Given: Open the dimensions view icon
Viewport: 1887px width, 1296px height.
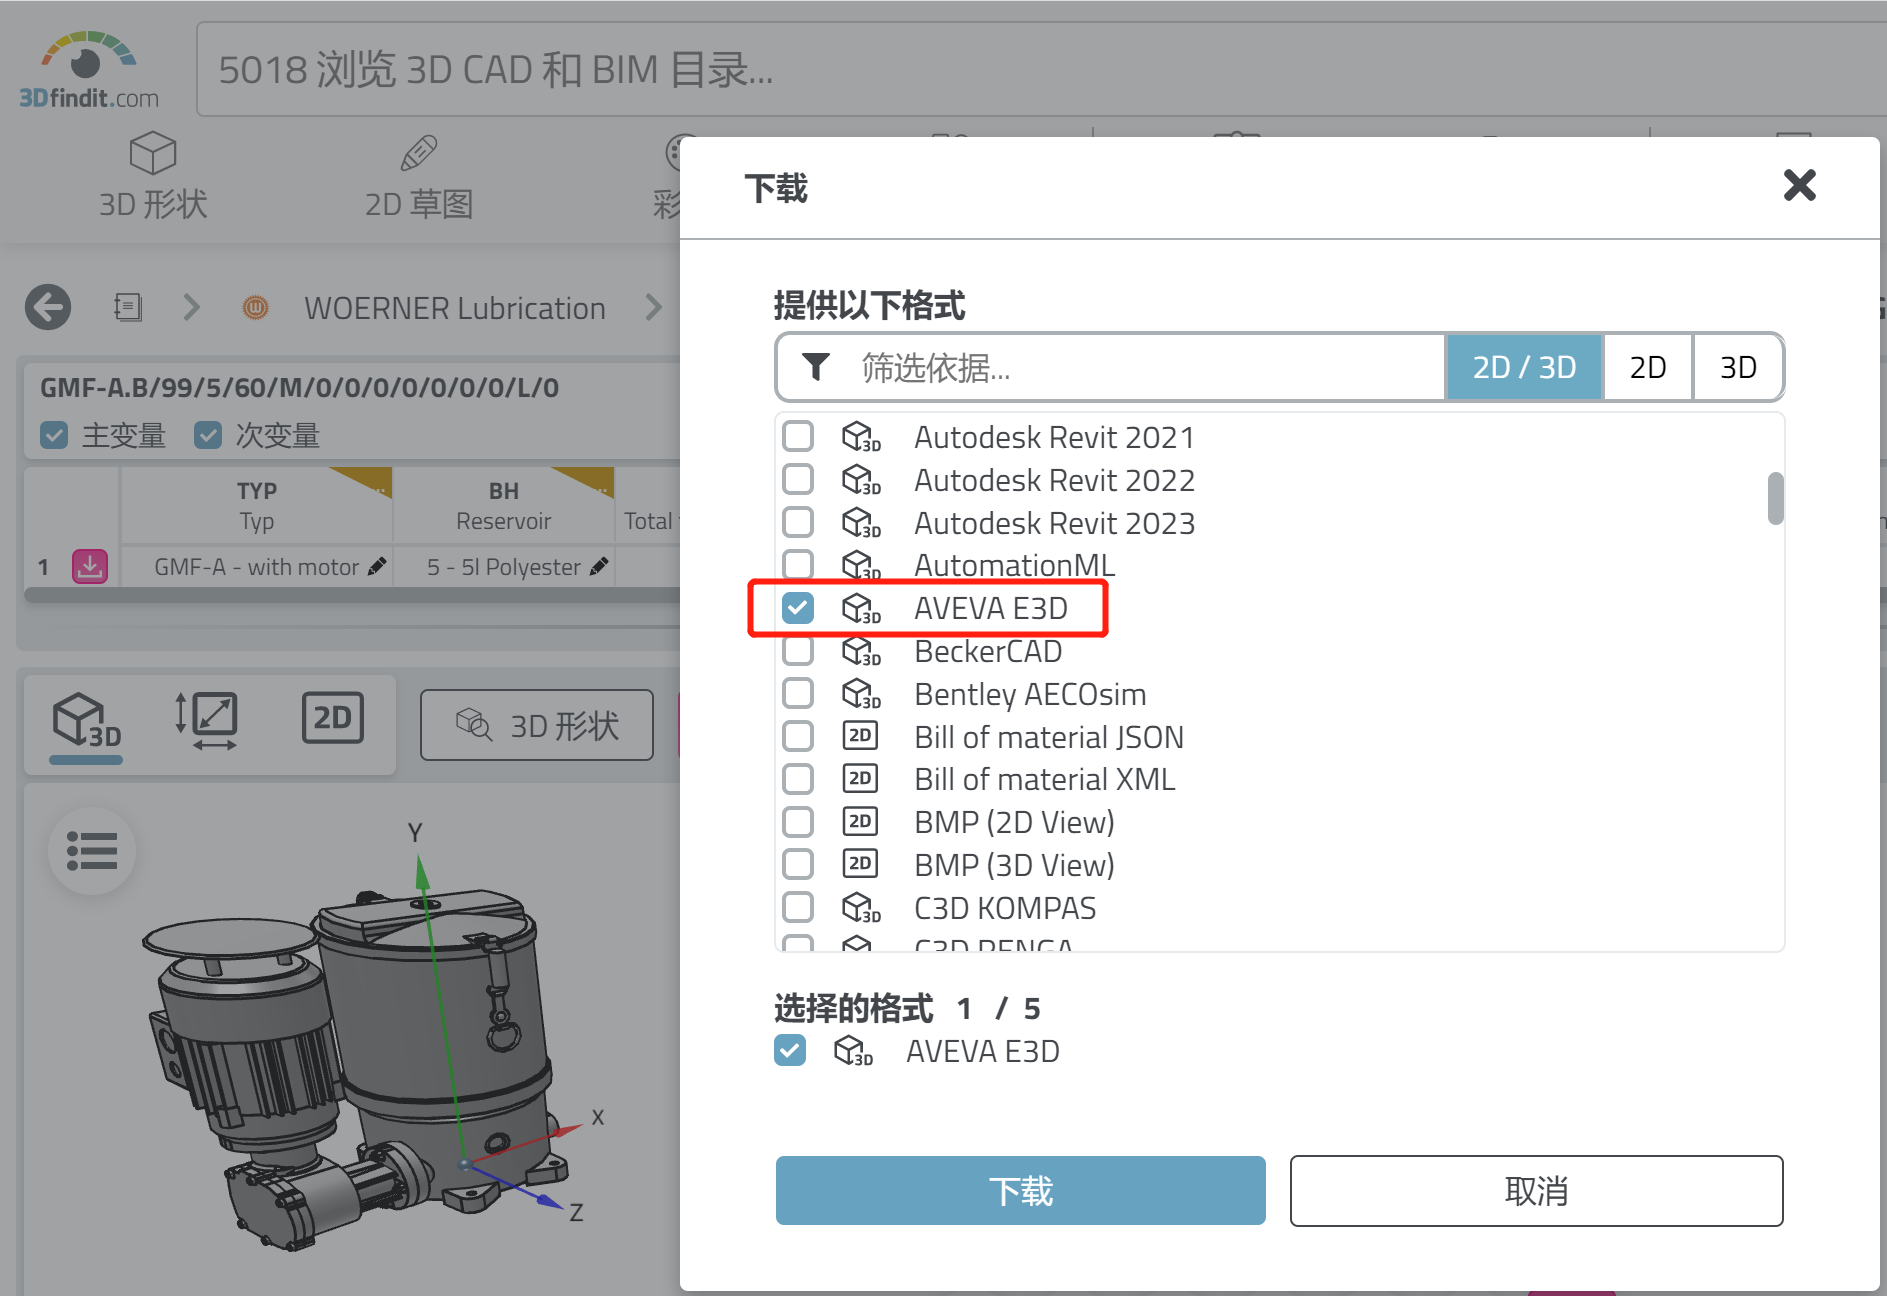Looking at the screenshot, I should point(207,720).
